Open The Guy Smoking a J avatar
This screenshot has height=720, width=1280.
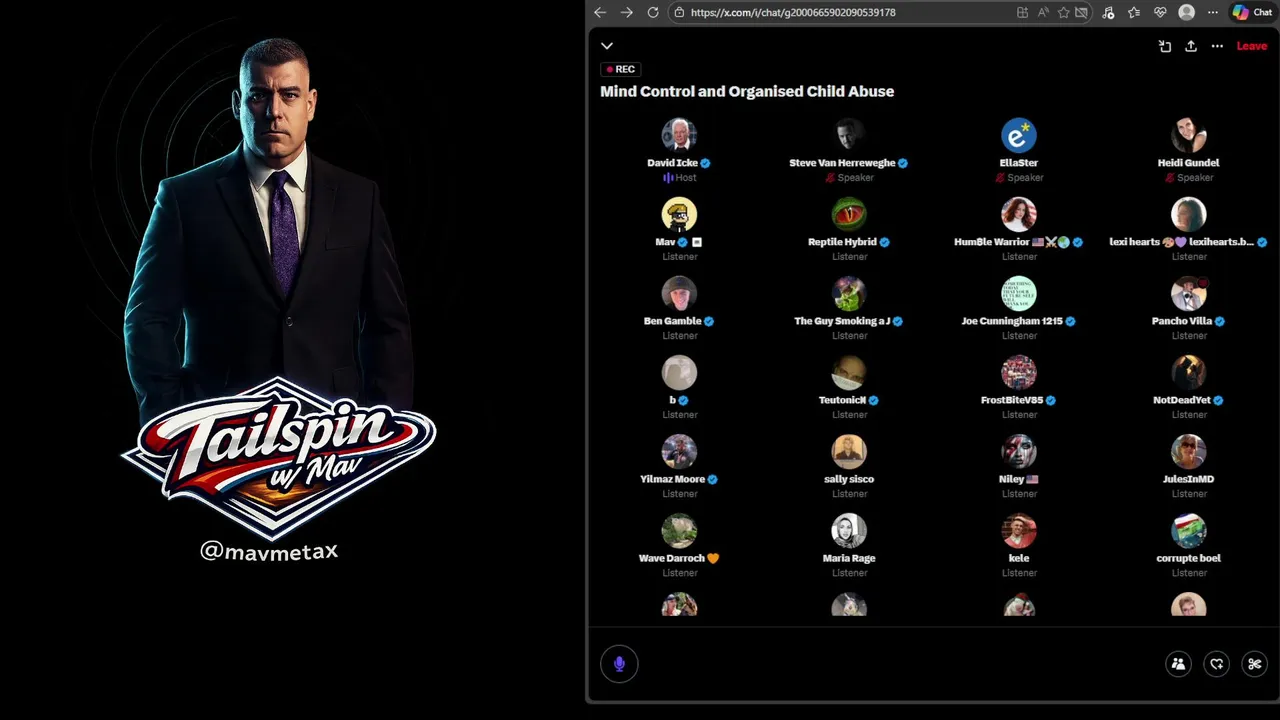[x=849, y=293]
